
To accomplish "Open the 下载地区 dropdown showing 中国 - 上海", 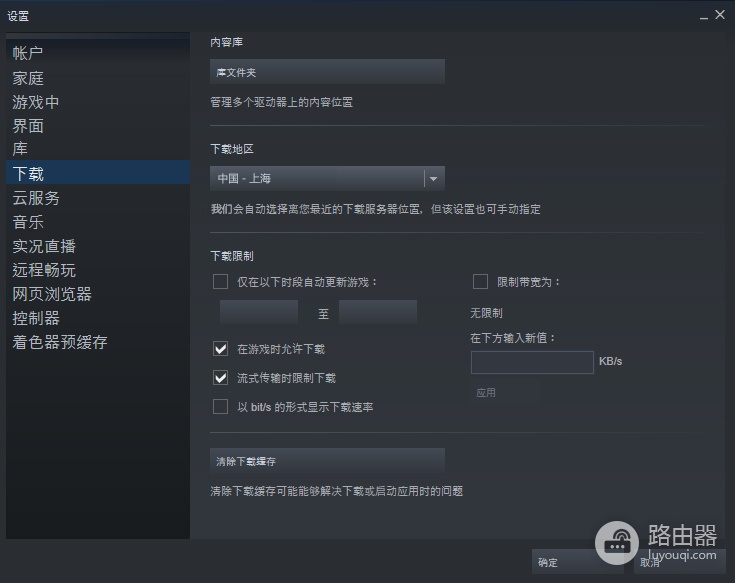I will pyautogui.click(x=327, y=179).
